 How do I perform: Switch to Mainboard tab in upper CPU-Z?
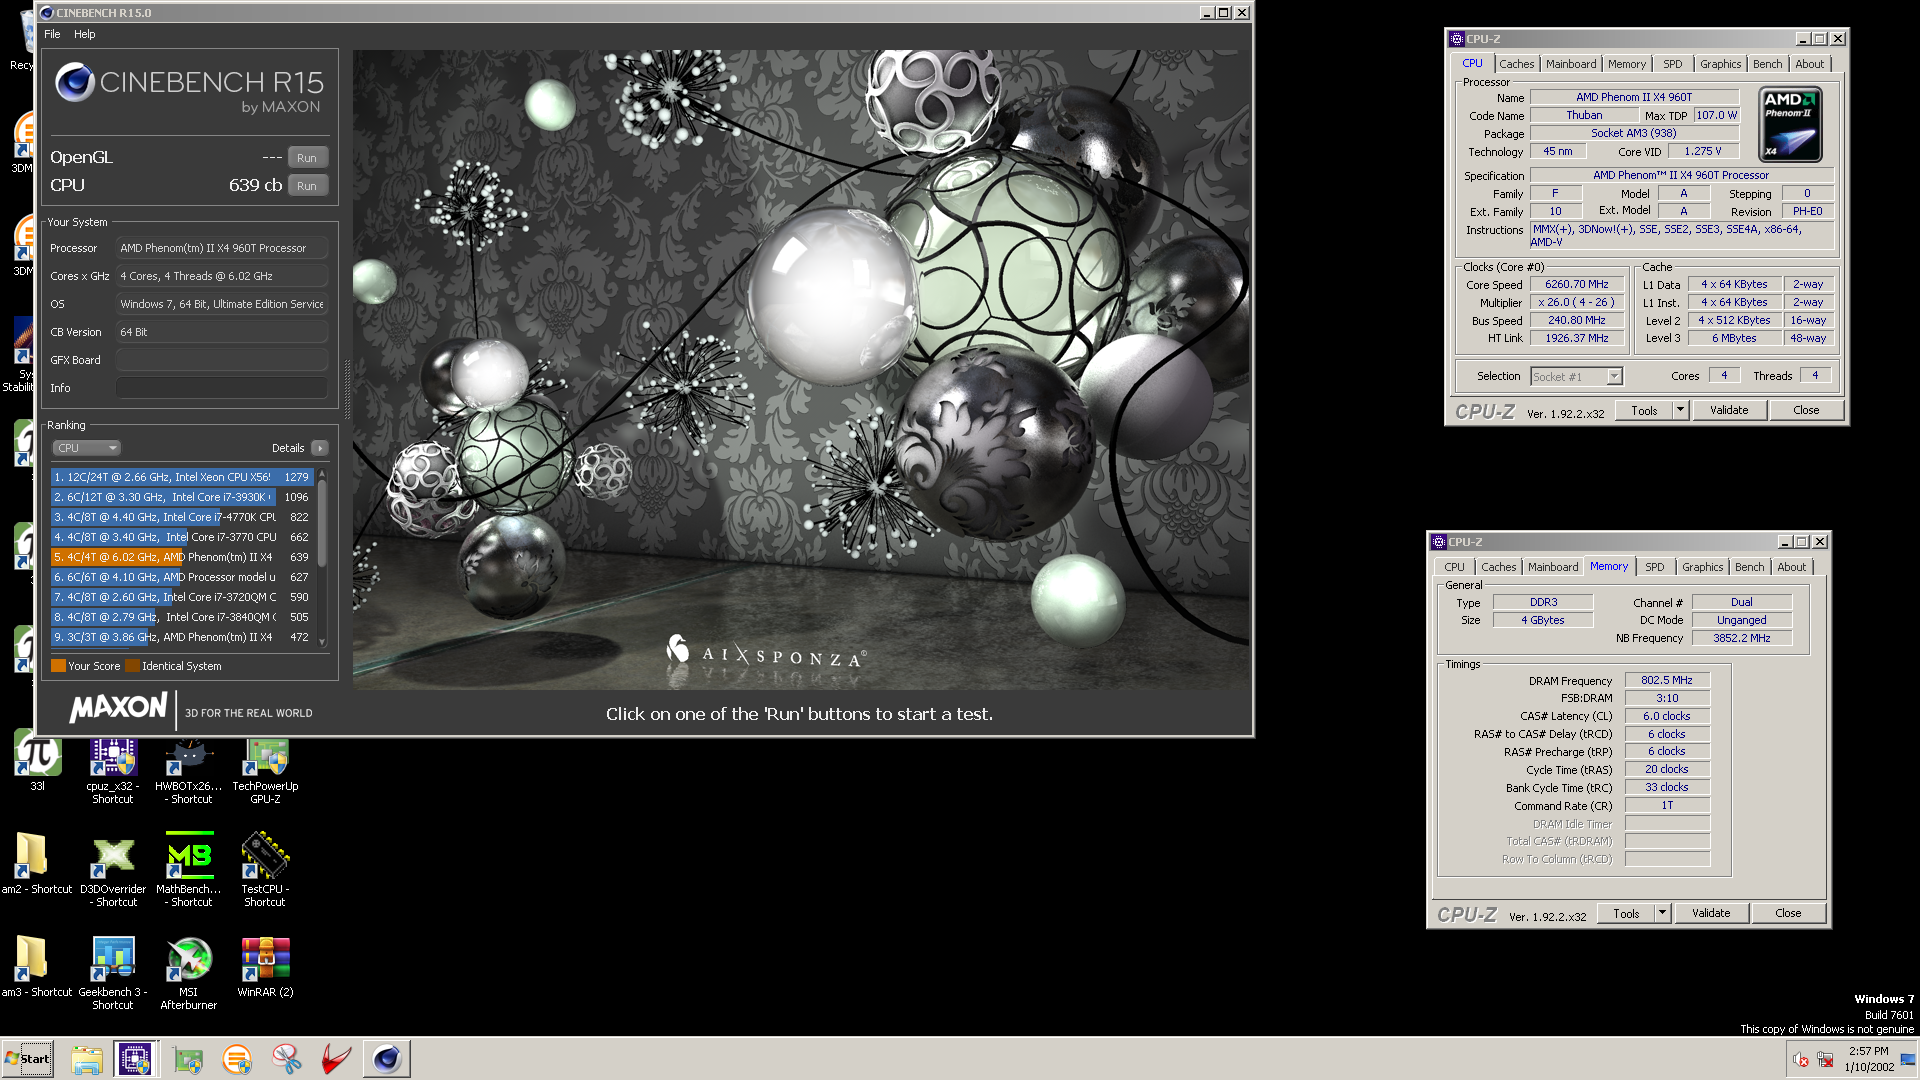click(1571, 64)
